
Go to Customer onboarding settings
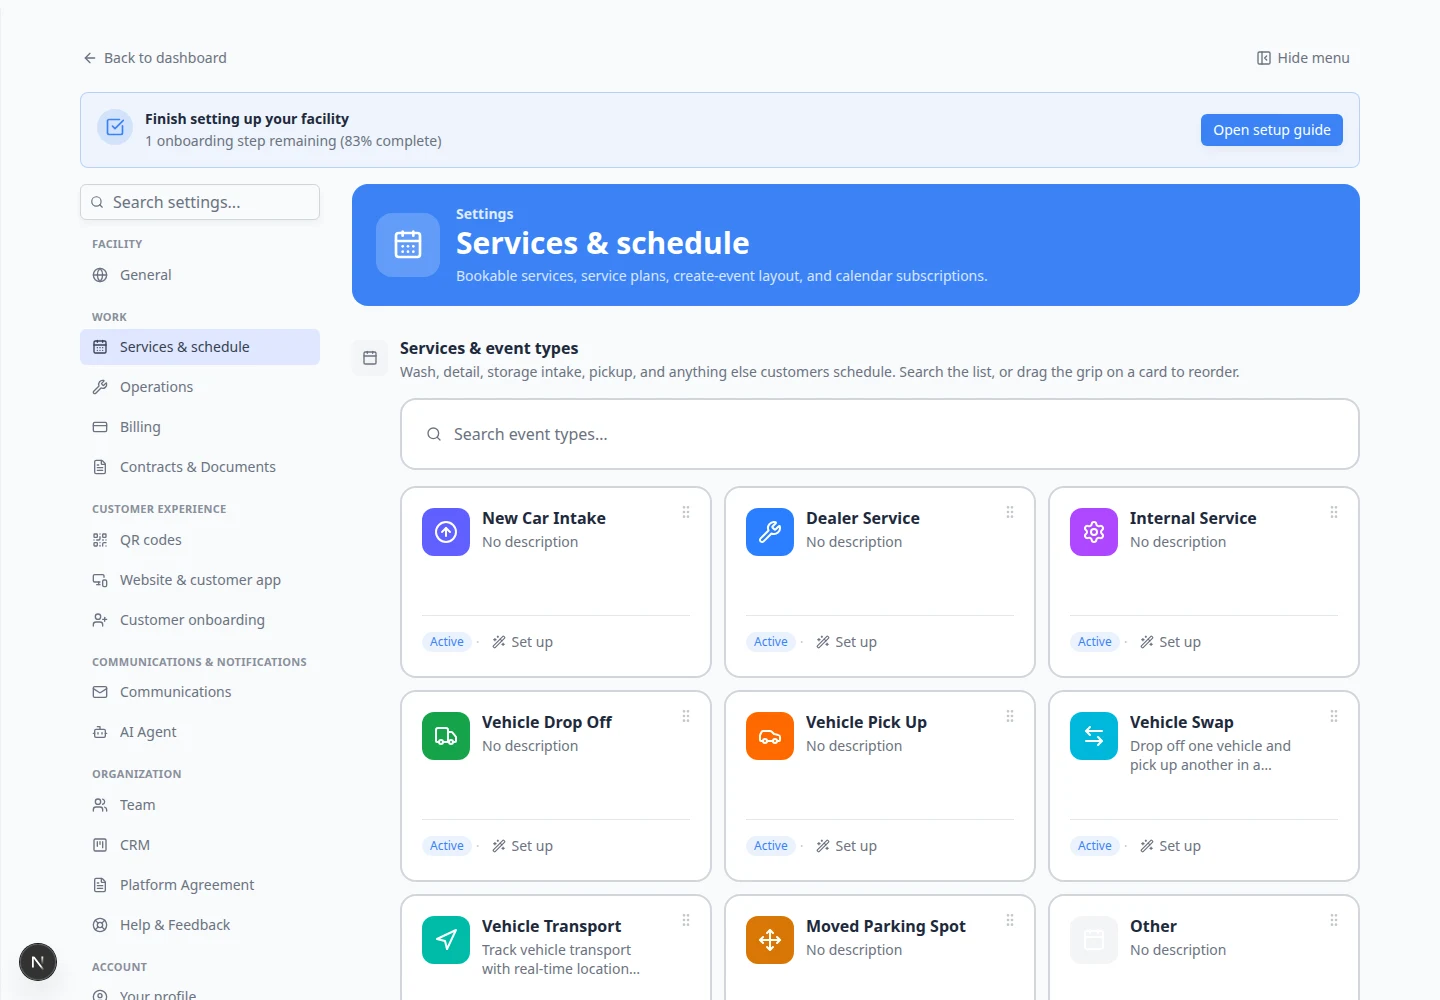click(x=200, y=620)
